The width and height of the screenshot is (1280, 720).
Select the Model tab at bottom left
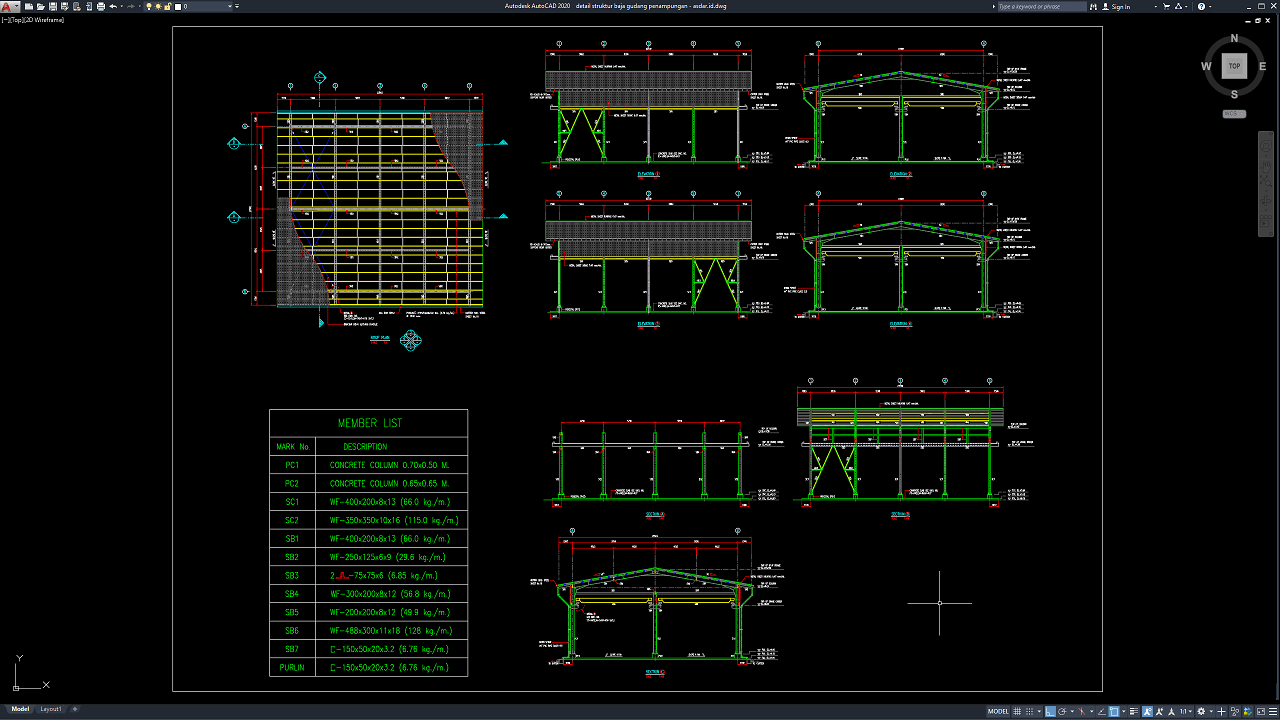pos(20,709)
